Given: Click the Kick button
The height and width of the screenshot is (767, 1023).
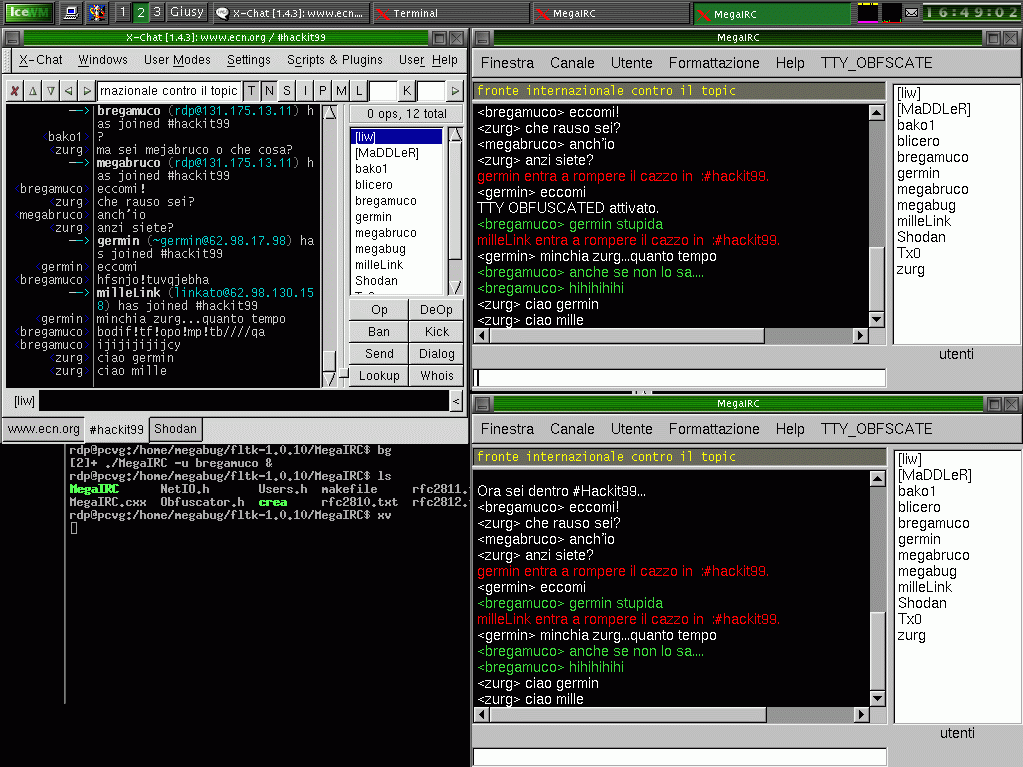Looking at the screenshot, I should tap(436, 331).
